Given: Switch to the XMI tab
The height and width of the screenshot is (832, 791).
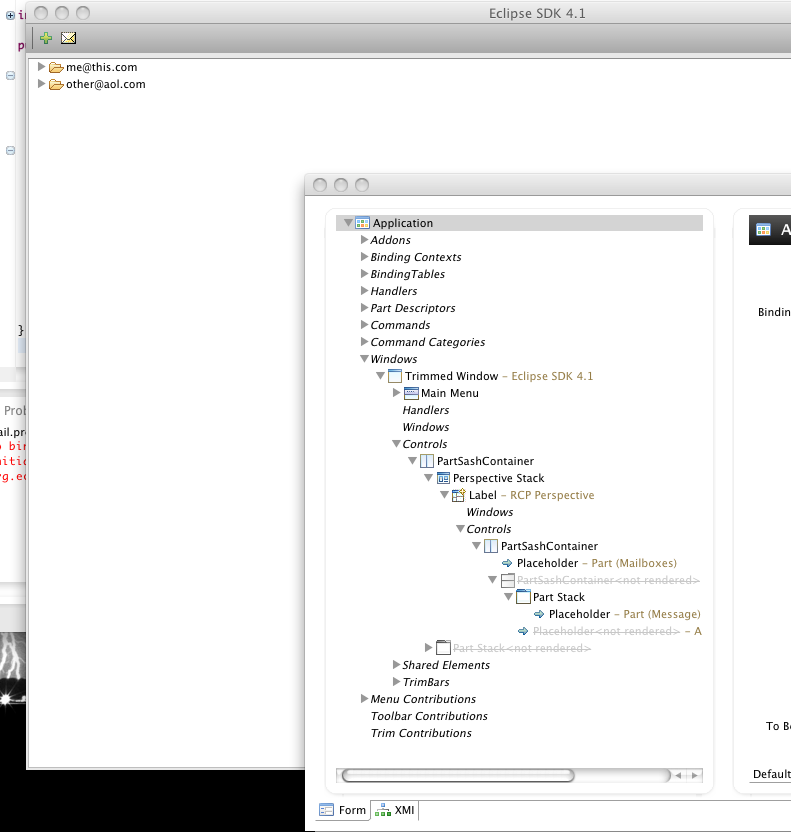Looking at the screenshot, I should pyautogui.click(x=394, y=810).
